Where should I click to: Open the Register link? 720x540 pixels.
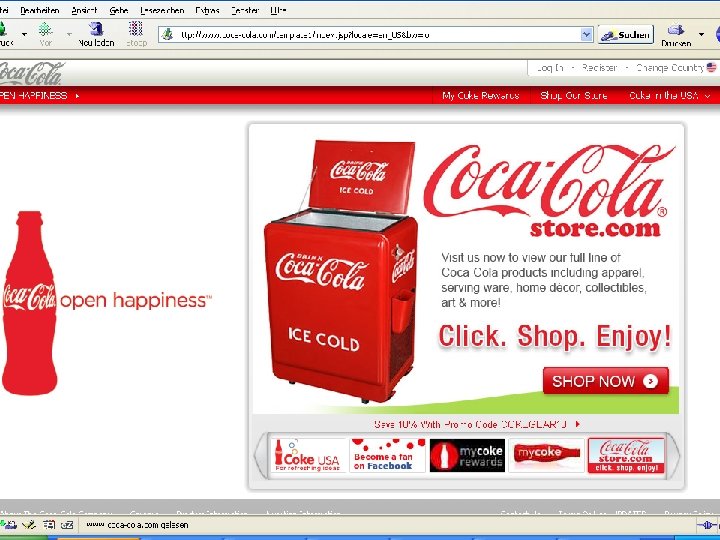(599, 68)
